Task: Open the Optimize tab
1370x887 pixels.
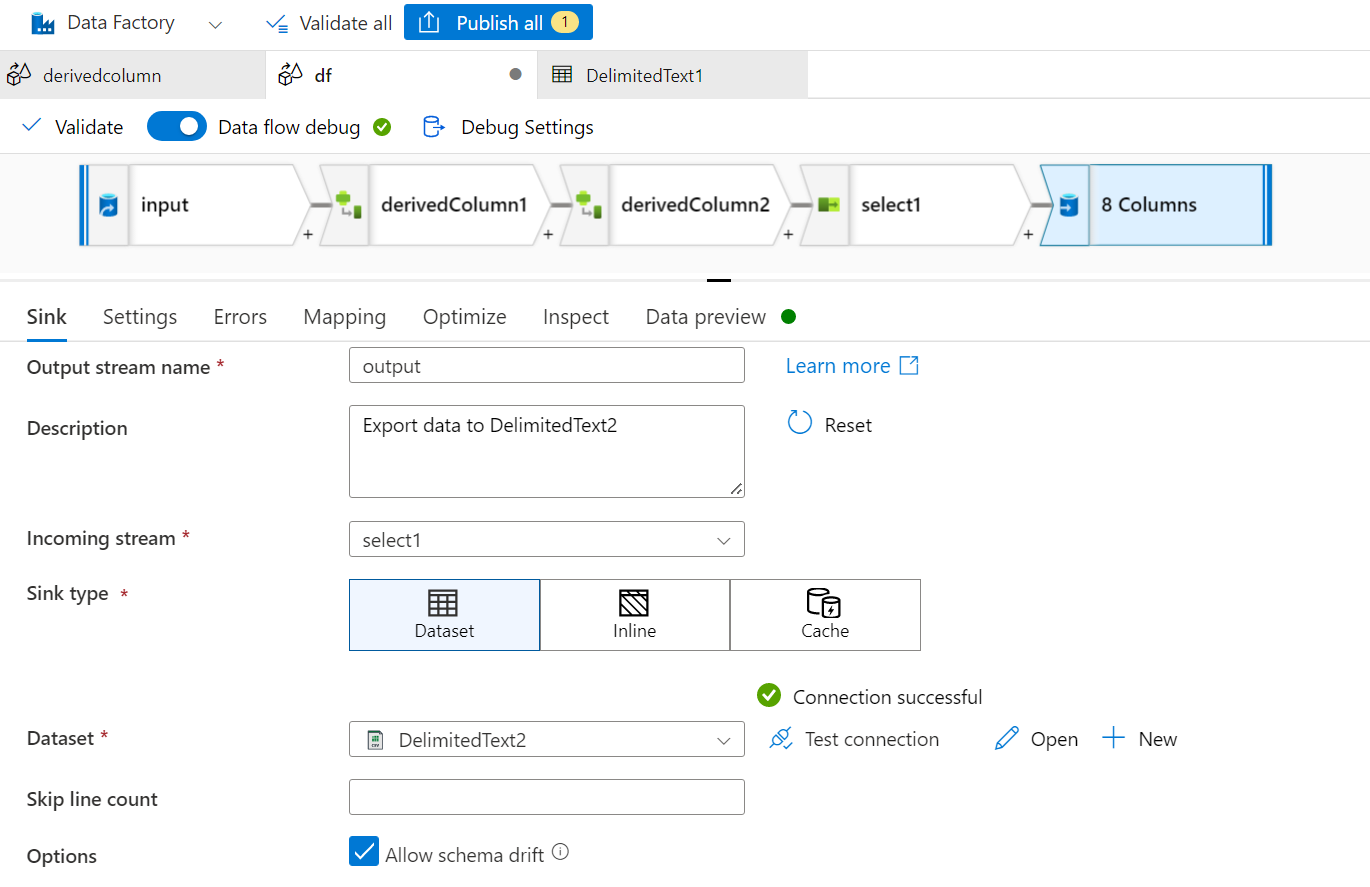Action: 465,317
